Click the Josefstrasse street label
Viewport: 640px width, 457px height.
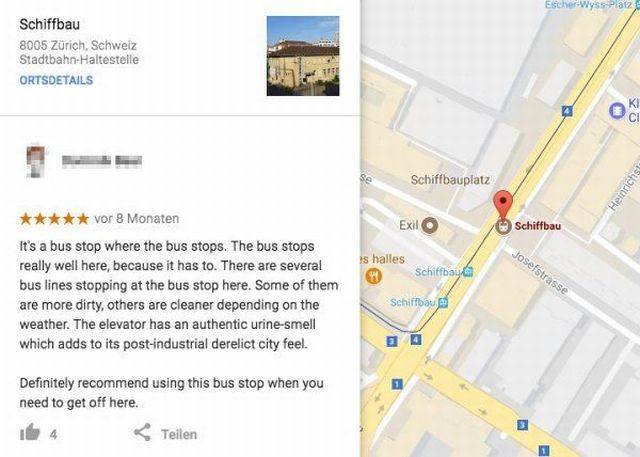point(539,271)
